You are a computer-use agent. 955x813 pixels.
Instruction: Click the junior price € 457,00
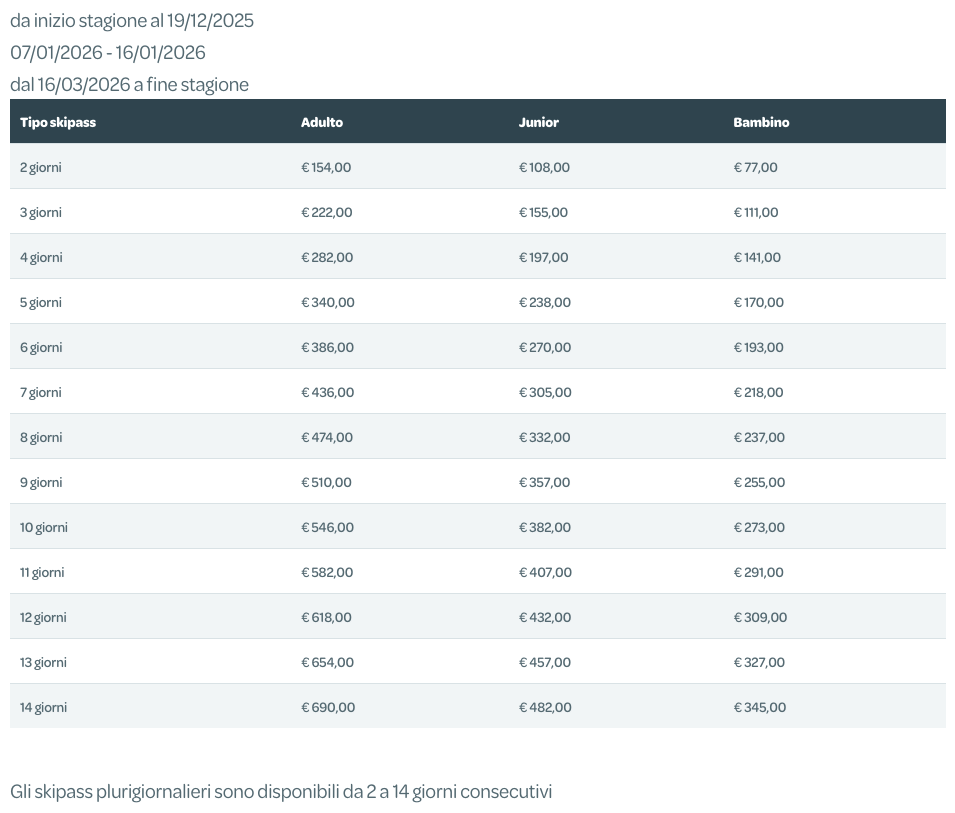(x=545, y=662)
